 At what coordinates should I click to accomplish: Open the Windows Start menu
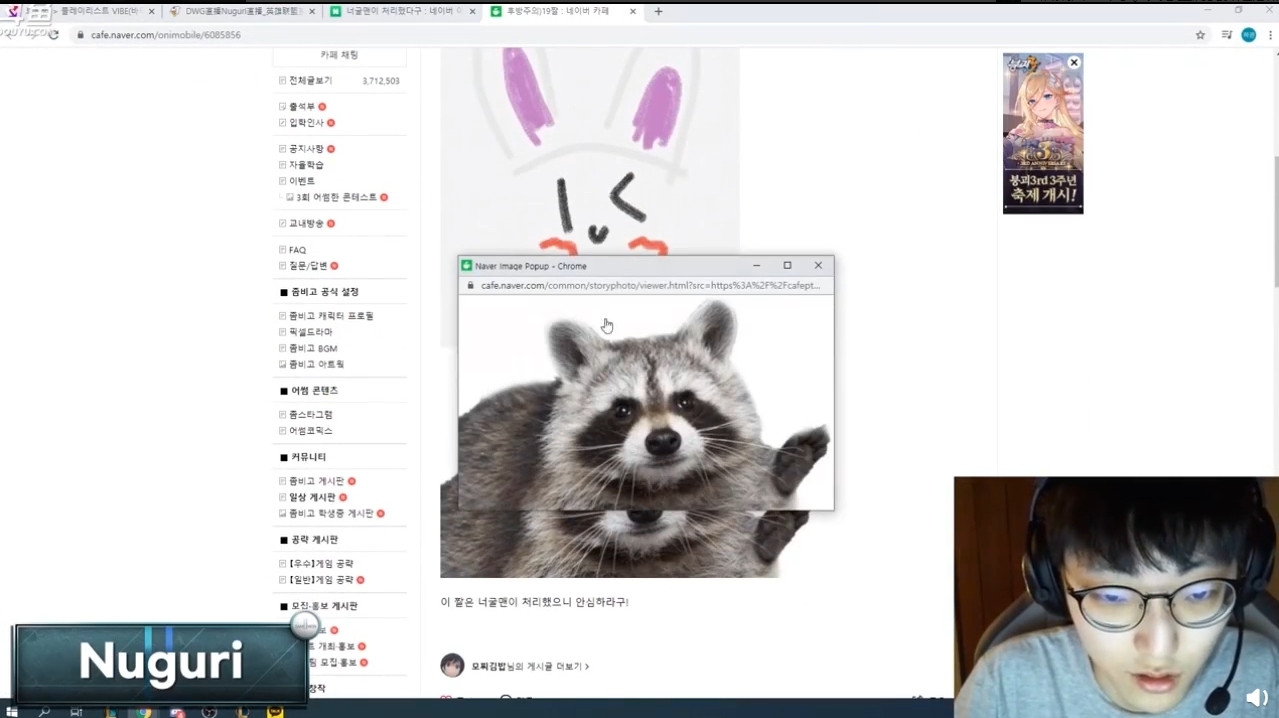coord(13,711)
